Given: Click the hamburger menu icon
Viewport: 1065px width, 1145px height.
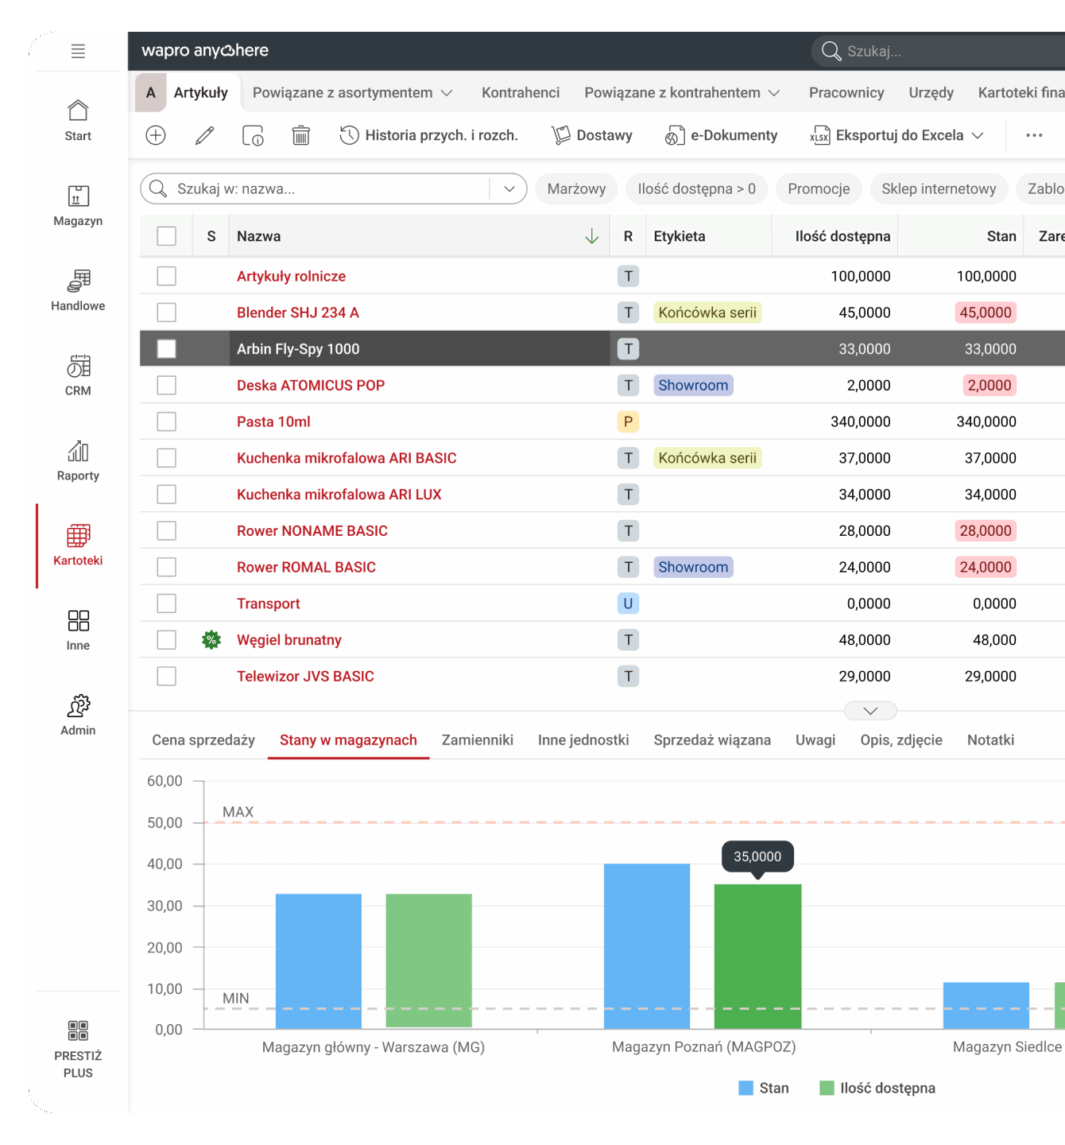Looking at the screenshot, I should pos(78,51).
